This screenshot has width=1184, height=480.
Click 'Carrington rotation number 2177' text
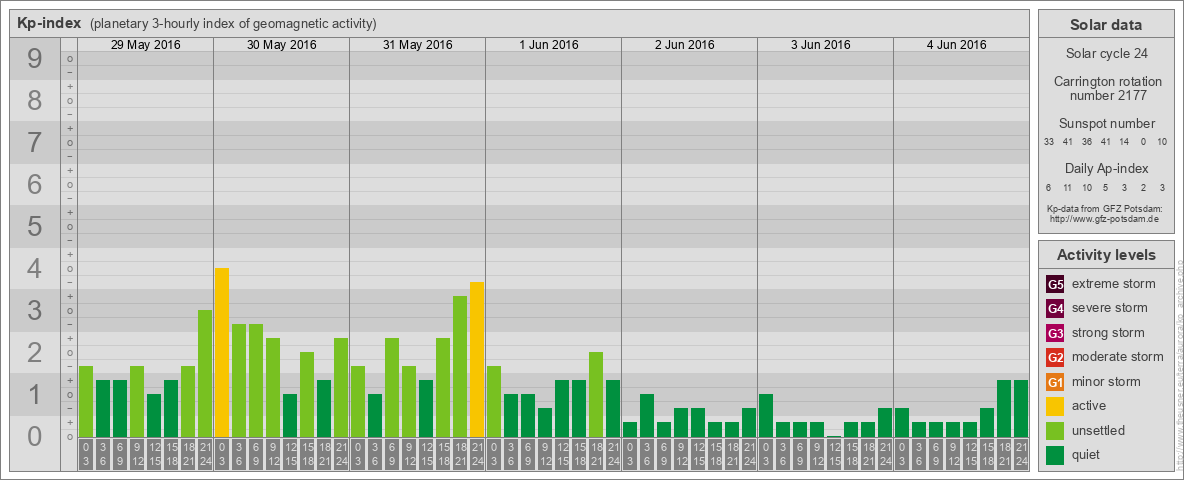click(x=1108, y=88)
